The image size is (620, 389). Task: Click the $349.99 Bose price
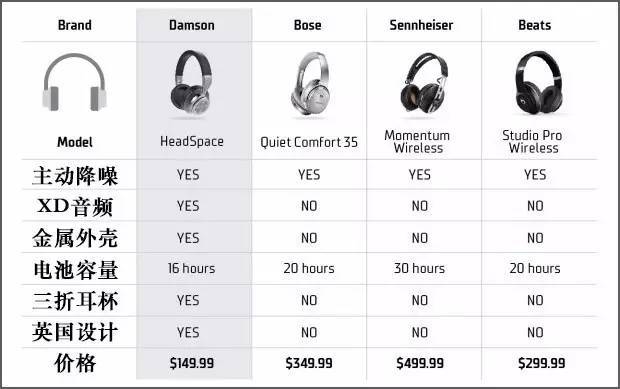[x=309, y=363]
